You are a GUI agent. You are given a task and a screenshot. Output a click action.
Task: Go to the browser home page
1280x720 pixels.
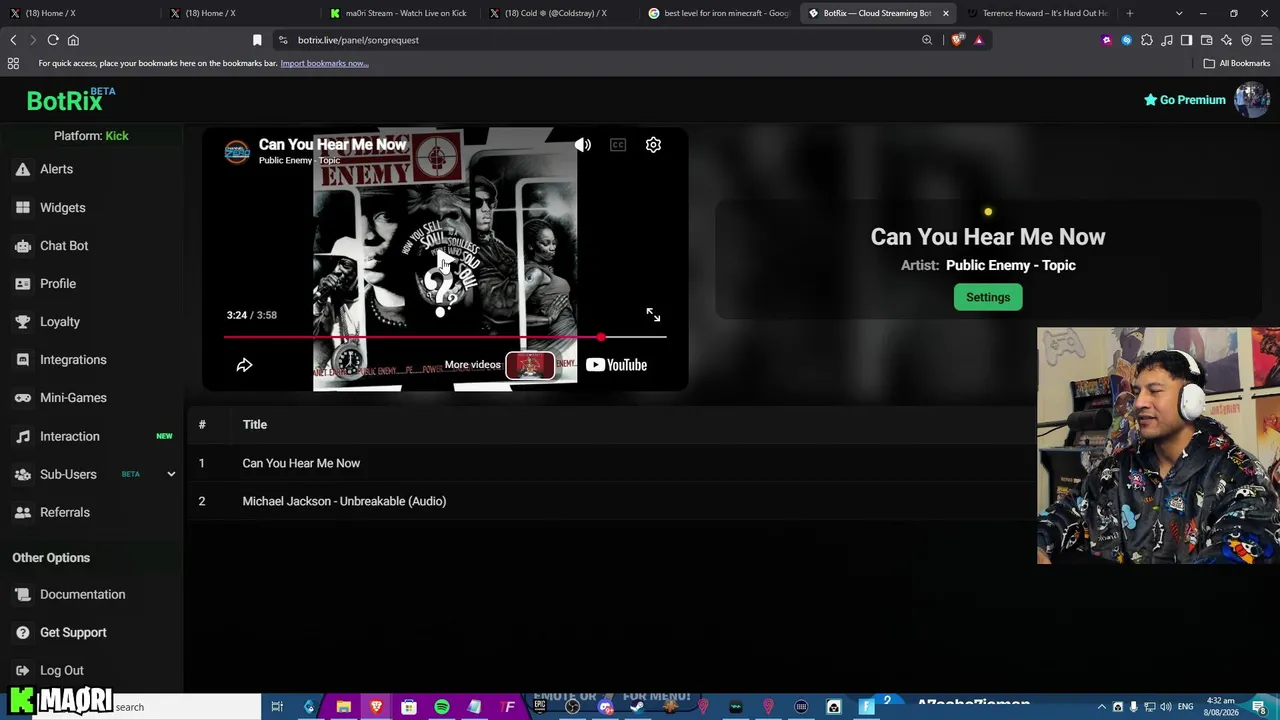73,40
